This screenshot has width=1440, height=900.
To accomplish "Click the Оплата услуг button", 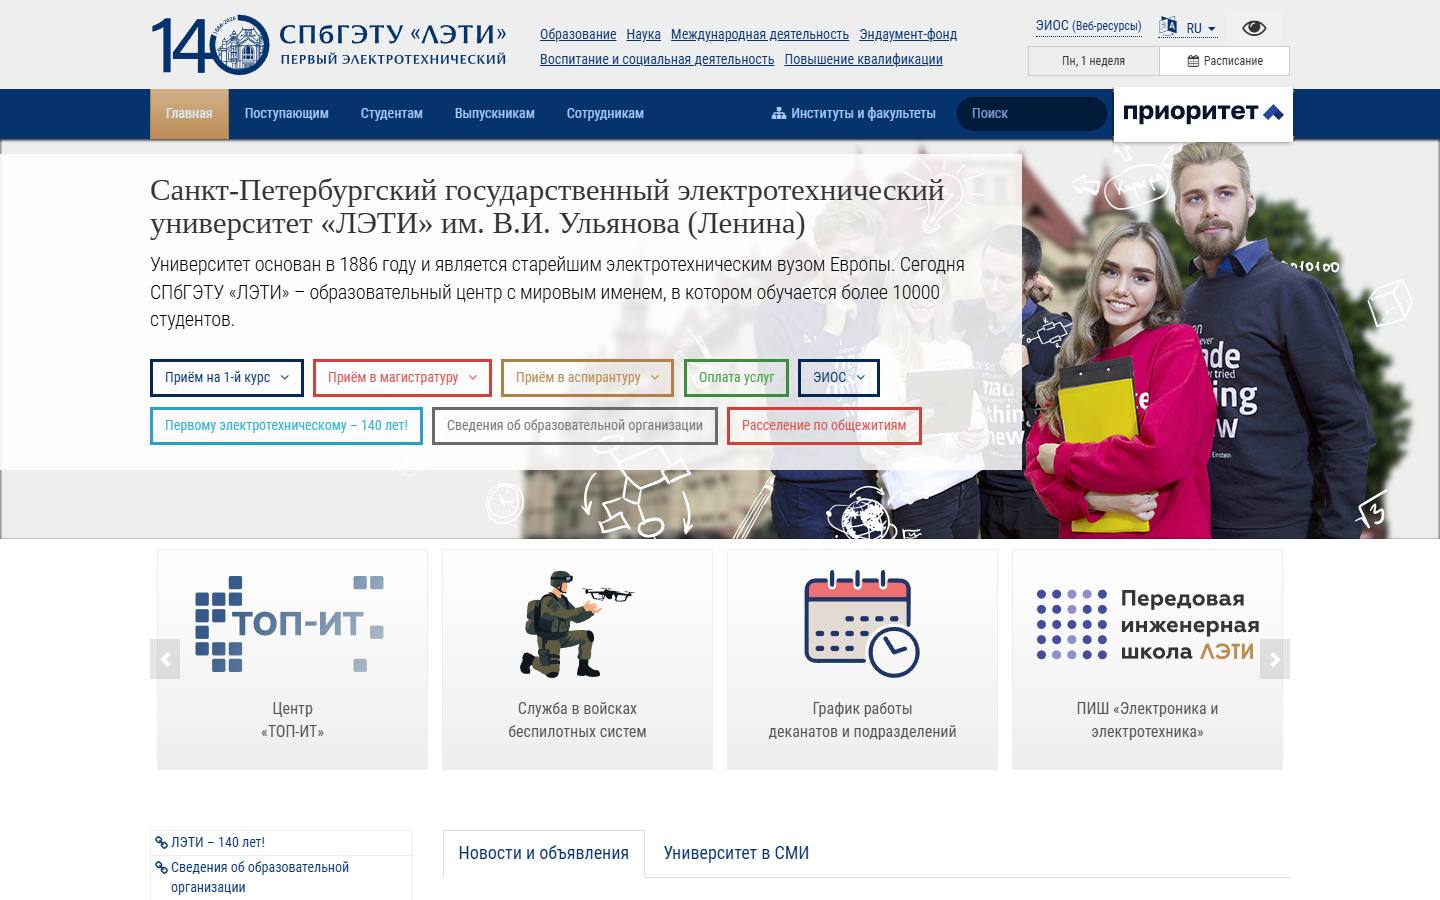I will (x=737, y=378).
